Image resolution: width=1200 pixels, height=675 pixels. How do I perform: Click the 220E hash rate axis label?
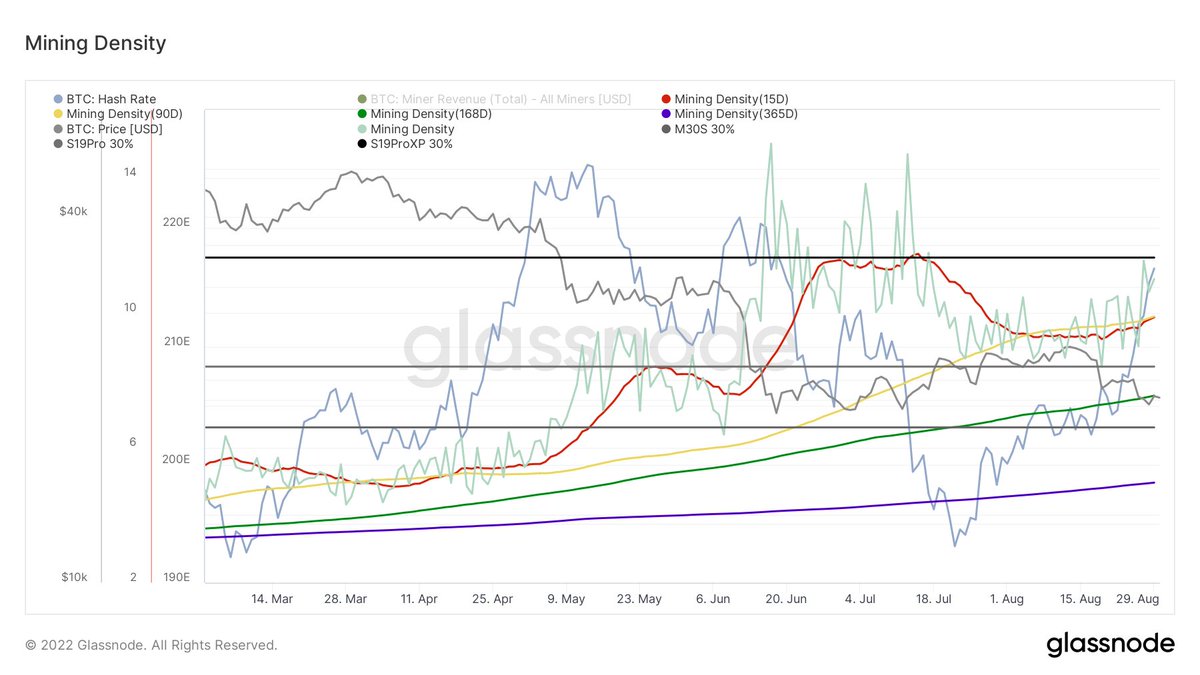tap(176, 222)
